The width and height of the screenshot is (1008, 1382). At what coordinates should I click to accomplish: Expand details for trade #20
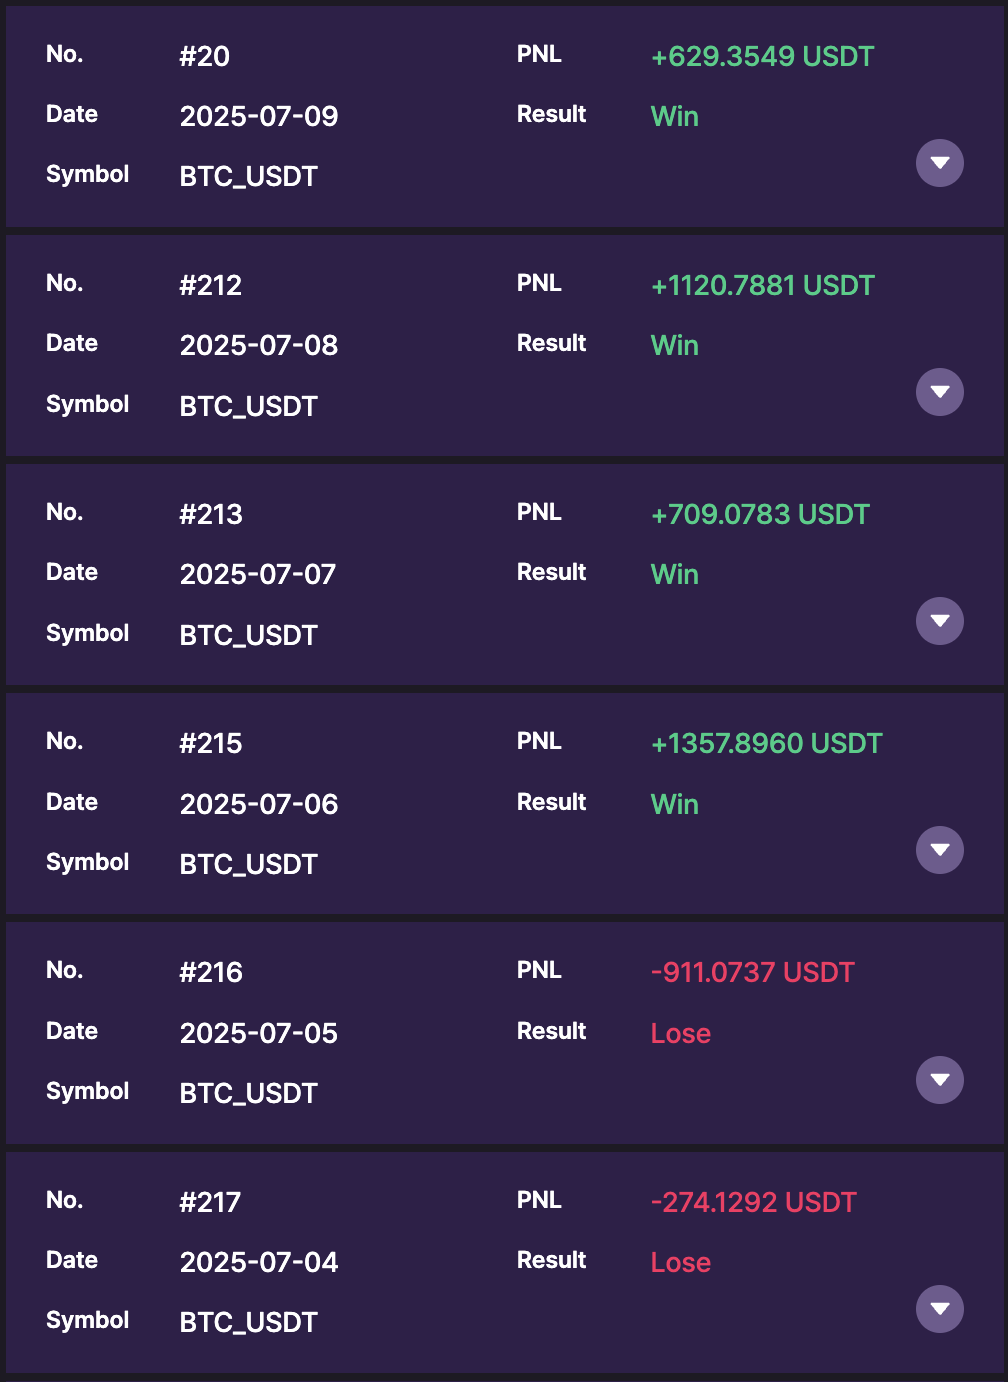(940, 163)
